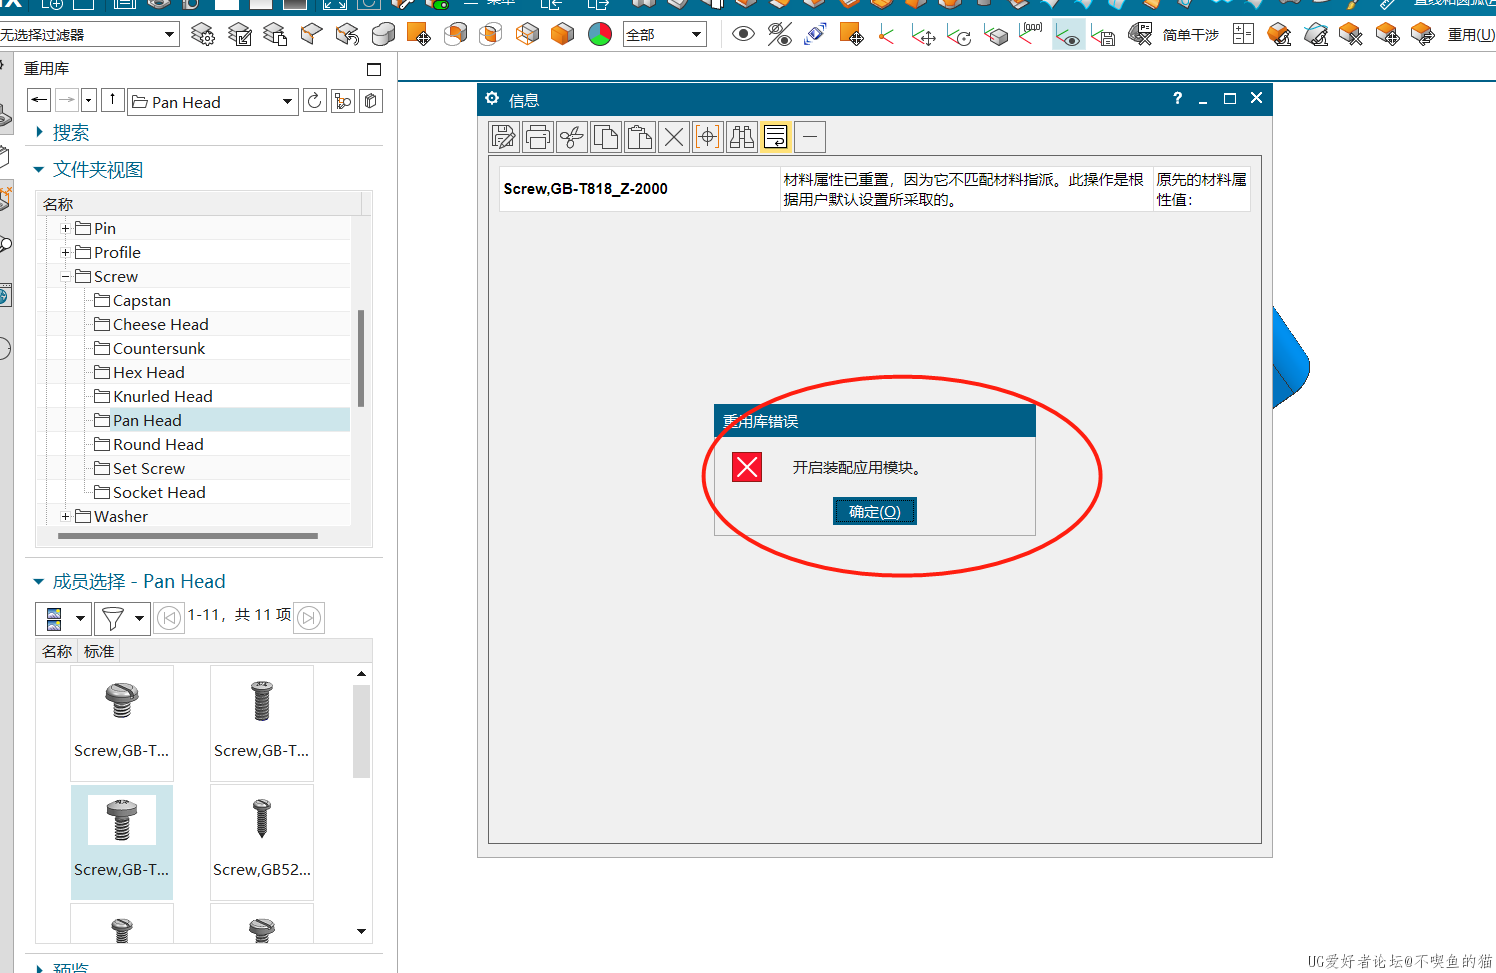Viewport: 1496px width, 973px height.
Task: Click the Print icon in 信息 window
Action: click(538, 137)
